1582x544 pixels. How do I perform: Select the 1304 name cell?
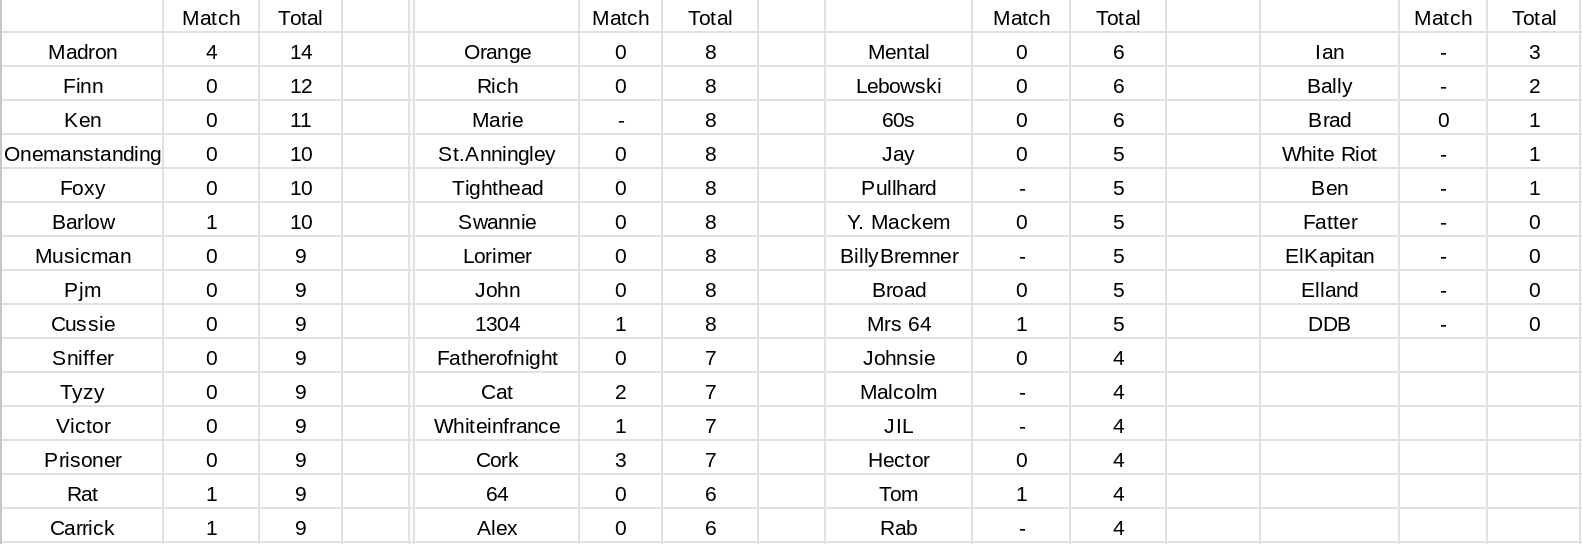(497, 324)
